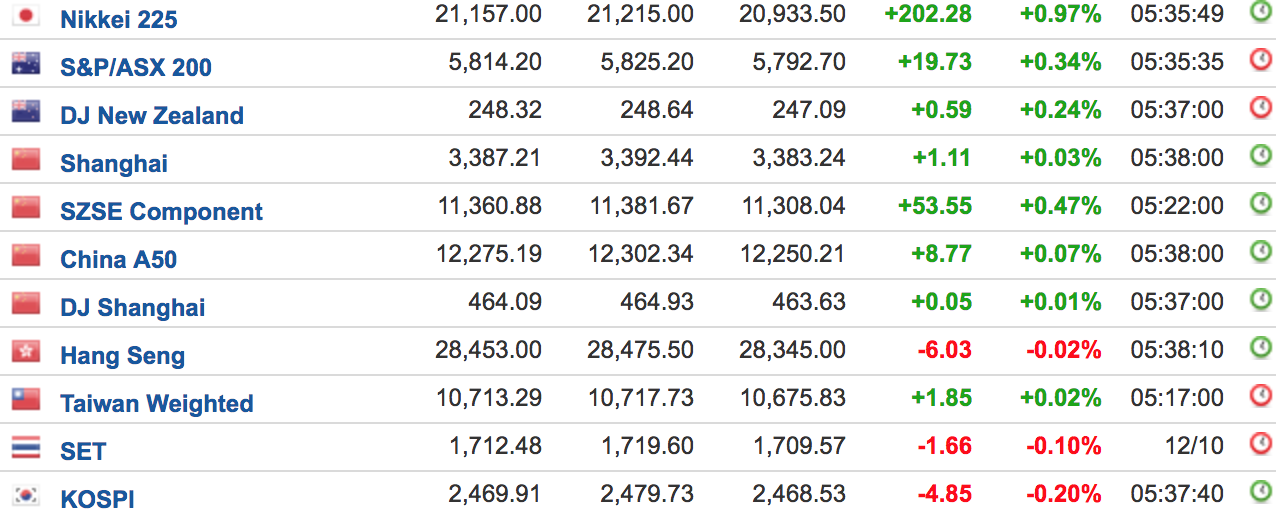This screenshot has width=1276, height=516.
Task: Click the Hong Kong flag beside Hang Seng
Action: coord(26,351)
